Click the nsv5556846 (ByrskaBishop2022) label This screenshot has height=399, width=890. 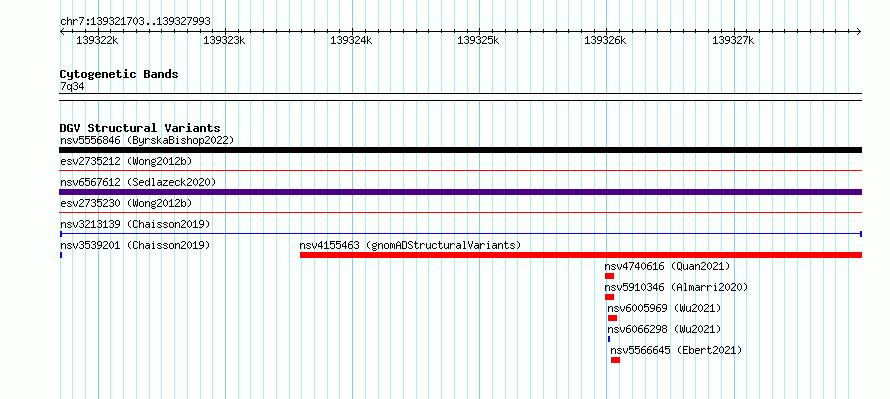point(147,140)
